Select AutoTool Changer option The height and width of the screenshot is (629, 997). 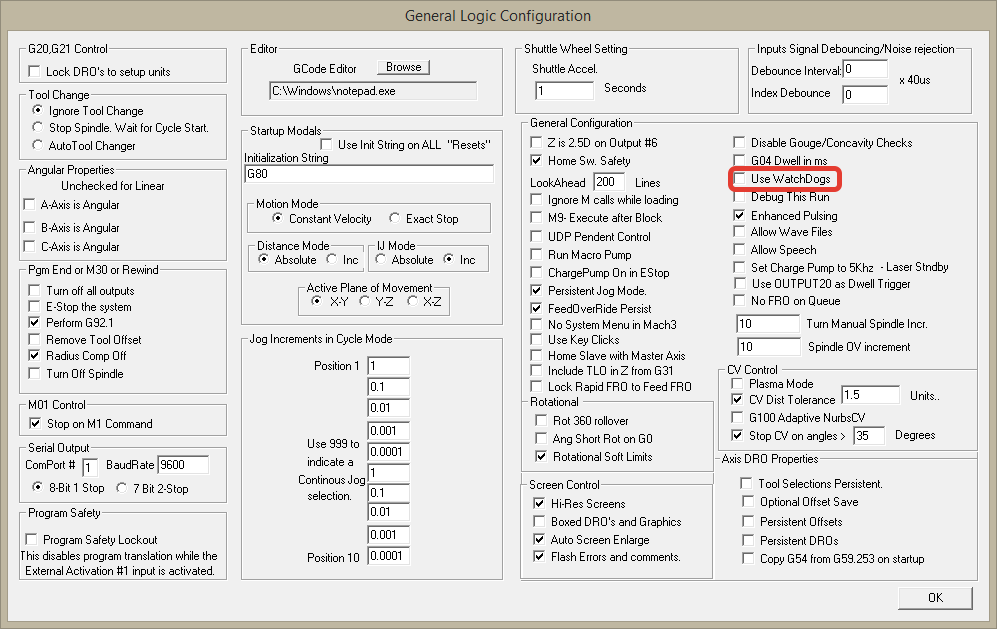tap(38, 145)
